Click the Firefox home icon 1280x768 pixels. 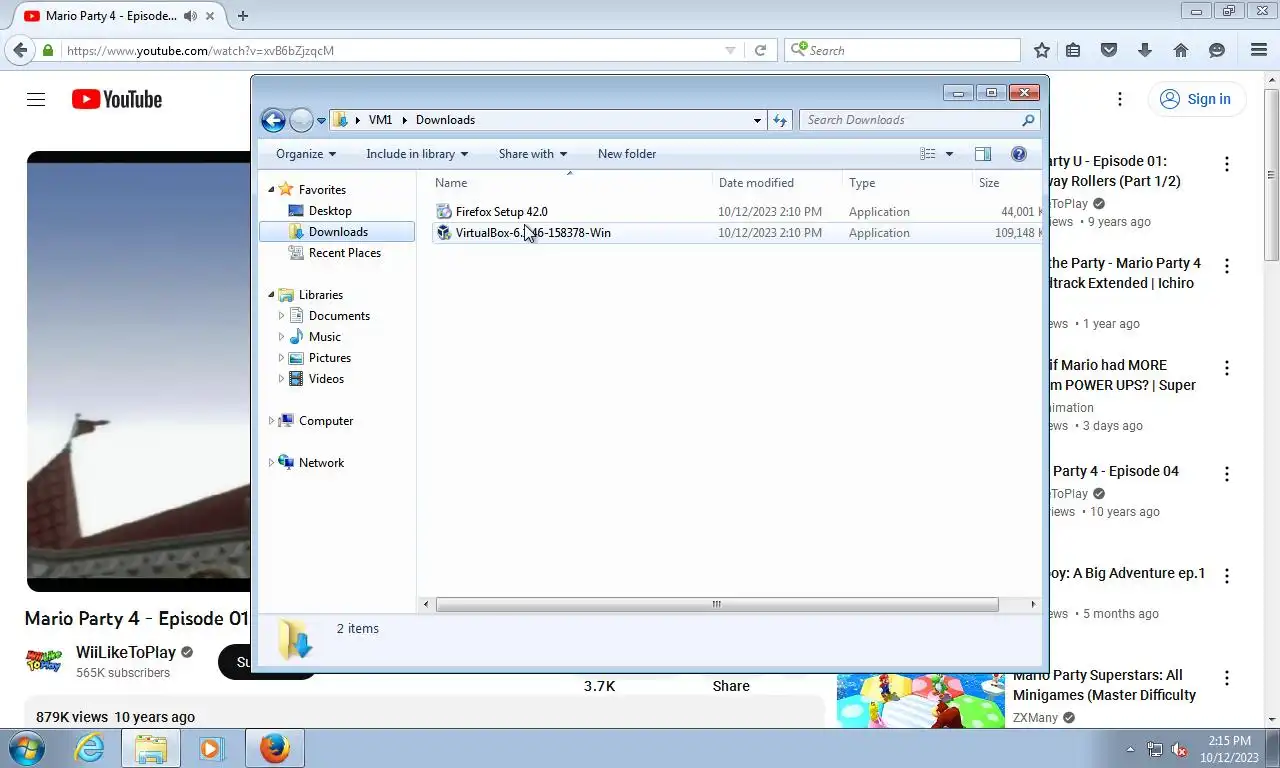pyautogui.click(x=1181, y=50)
